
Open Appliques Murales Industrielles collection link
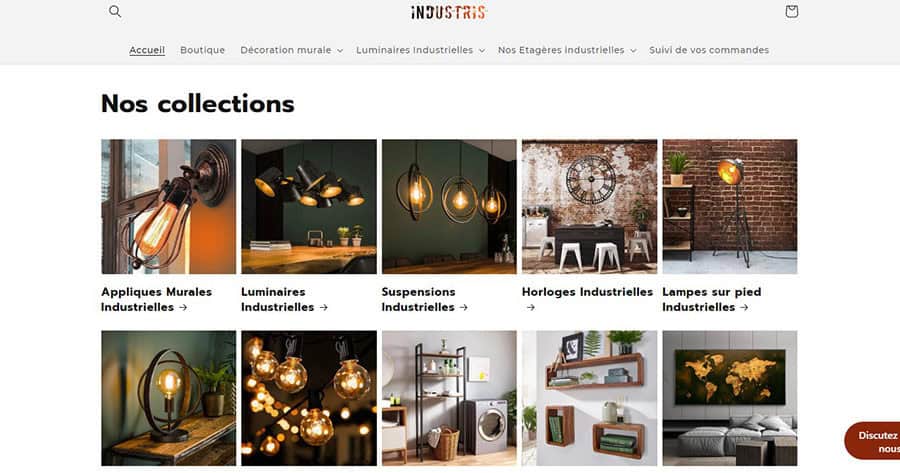157,299
